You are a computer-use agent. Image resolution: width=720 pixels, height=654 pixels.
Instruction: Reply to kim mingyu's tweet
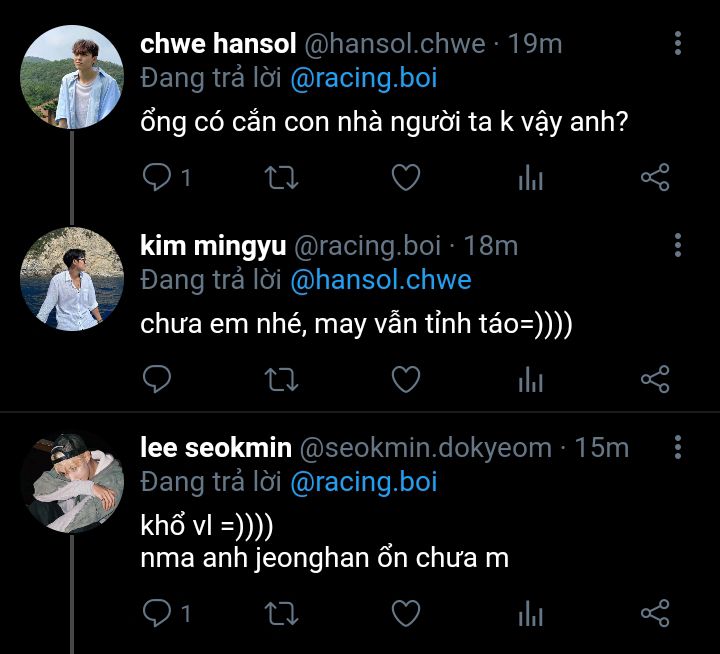click(157, 379)
